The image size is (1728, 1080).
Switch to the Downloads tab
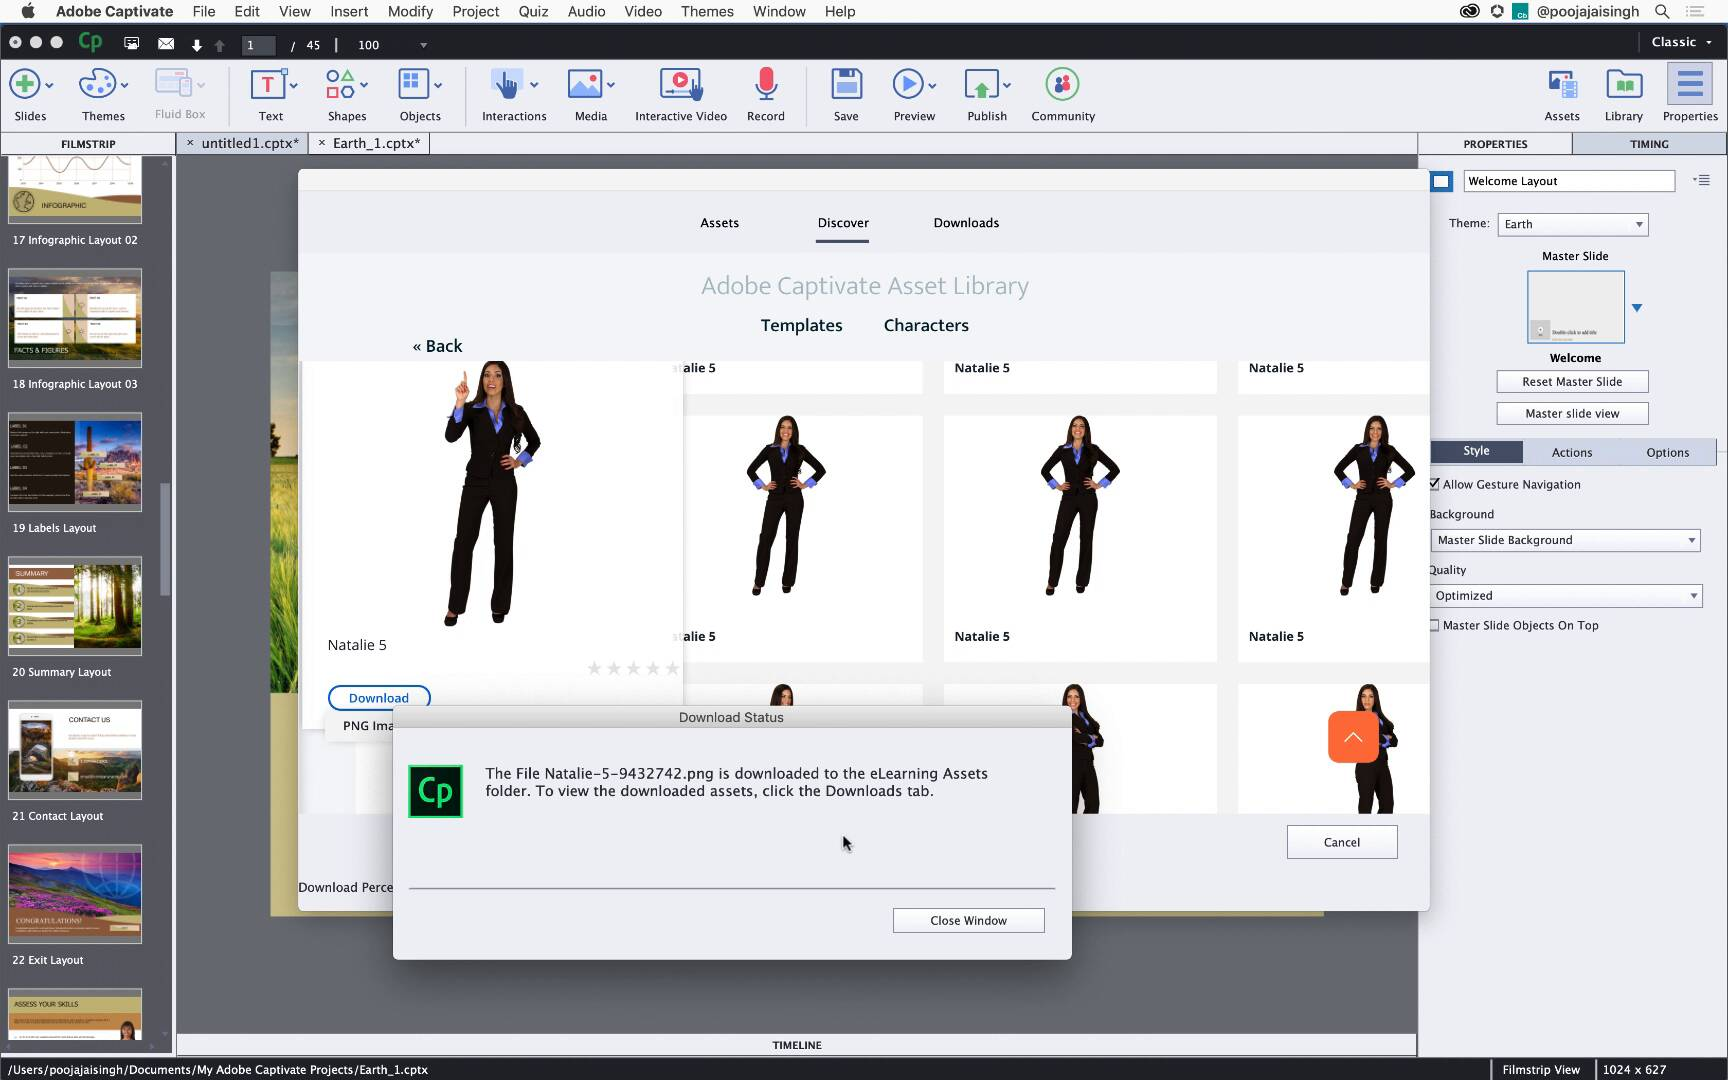[x=966, y=223]
